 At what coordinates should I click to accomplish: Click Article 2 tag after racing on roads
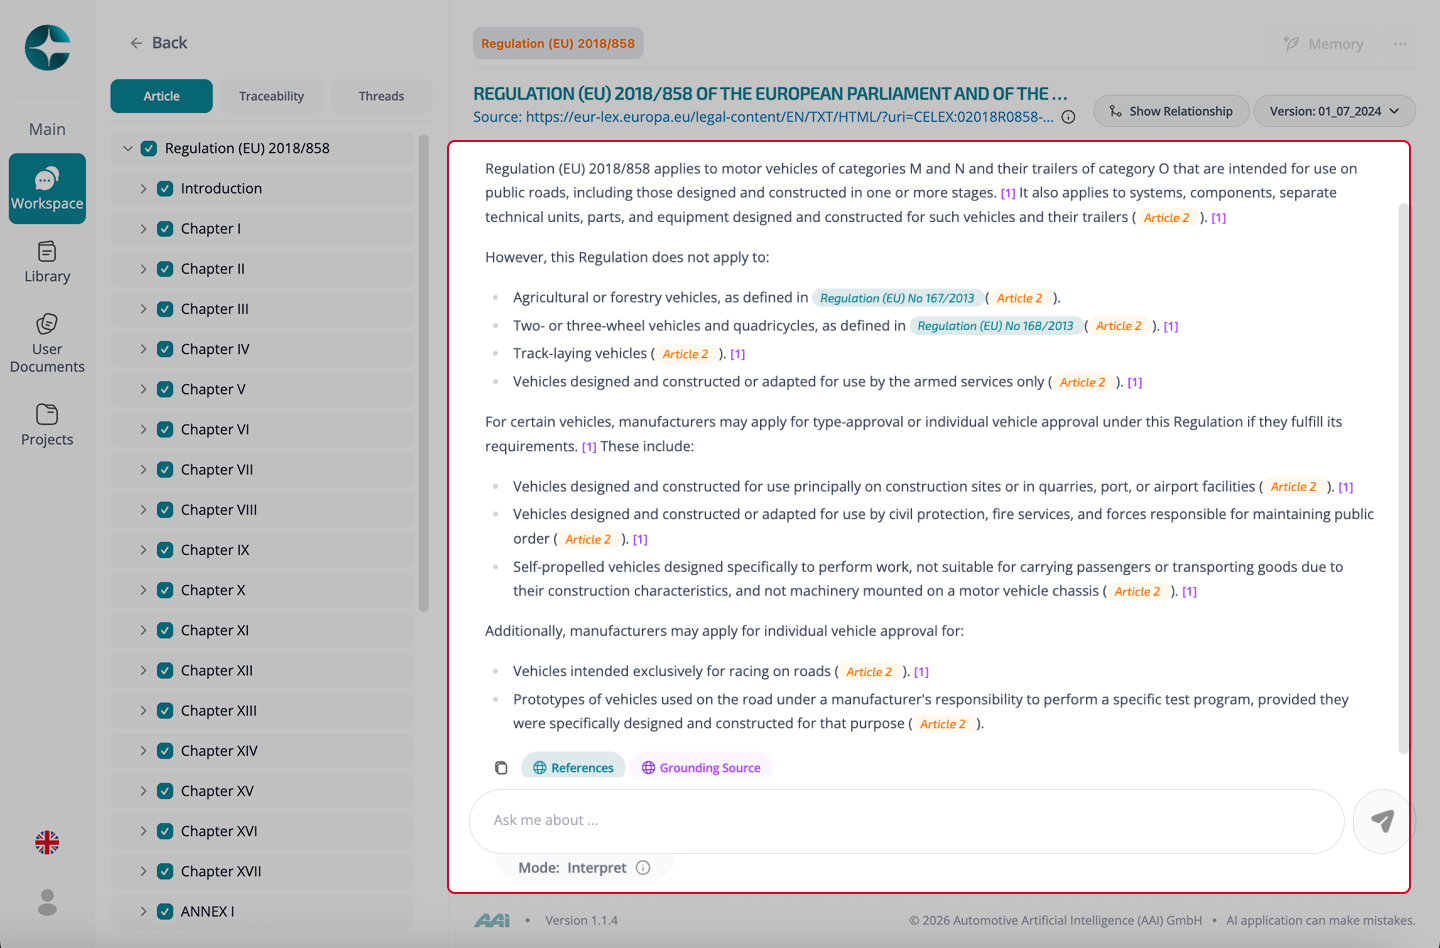pos(869,672)
